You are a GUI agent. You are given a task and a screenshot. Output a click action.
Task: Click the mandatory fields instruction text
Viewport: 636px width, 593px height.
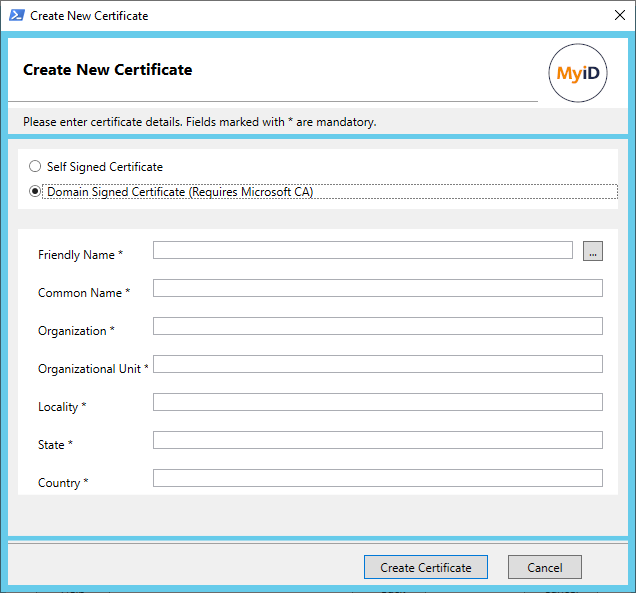(199, 122)
